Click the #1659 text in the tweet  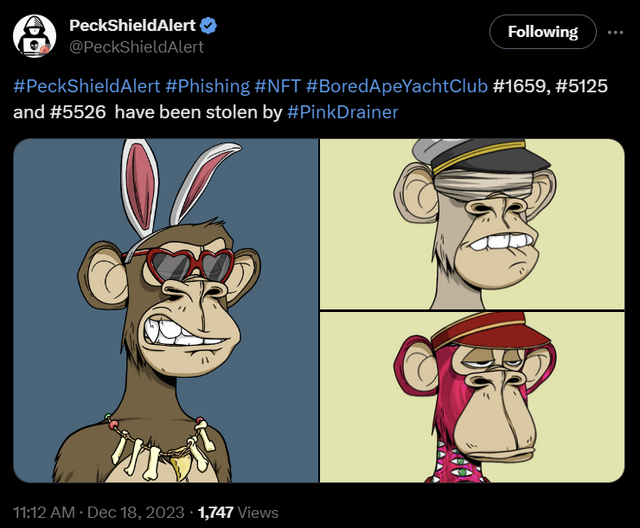click(x=519, y=86)
